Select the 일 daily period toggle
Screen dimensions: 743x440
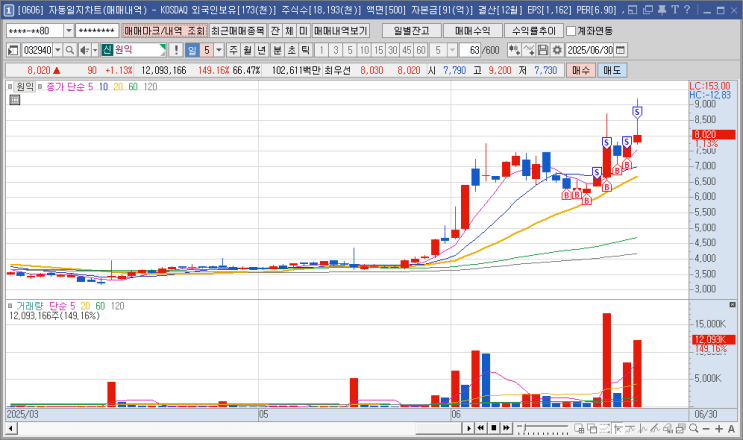point(192,50)
